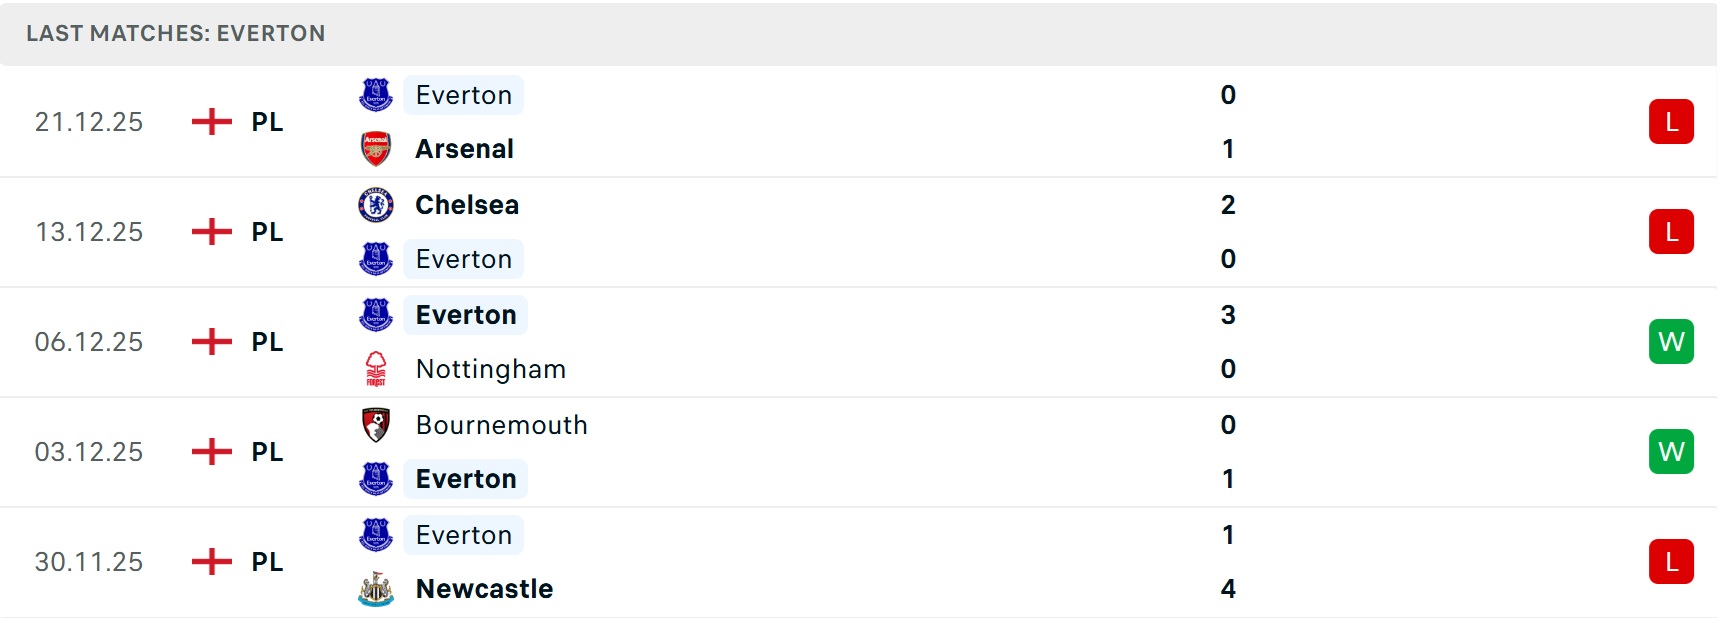The height and width of the screenshot is (618, 1720).
Task: Click the green W badge for Nottingham match
Action: click(1671, 342)
